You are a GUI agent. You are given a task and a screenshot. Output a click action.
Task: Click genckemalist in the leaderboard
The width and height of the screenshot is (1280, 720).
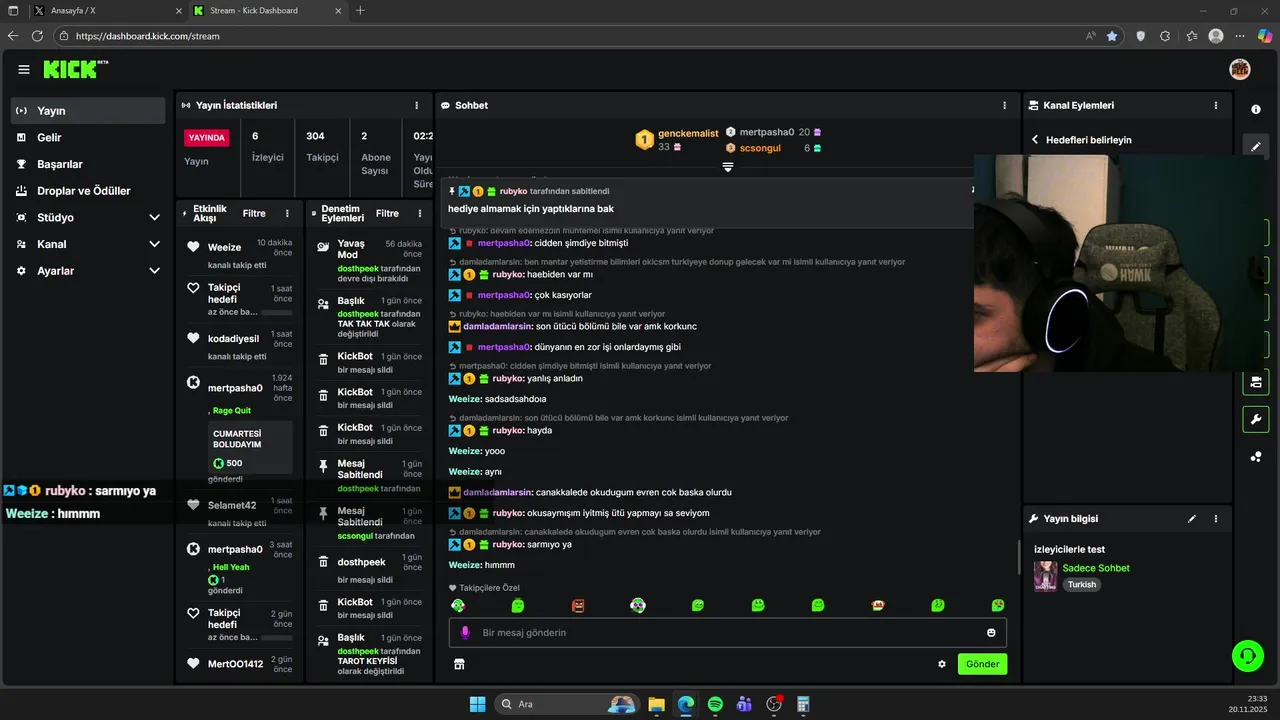pos(688,133)
